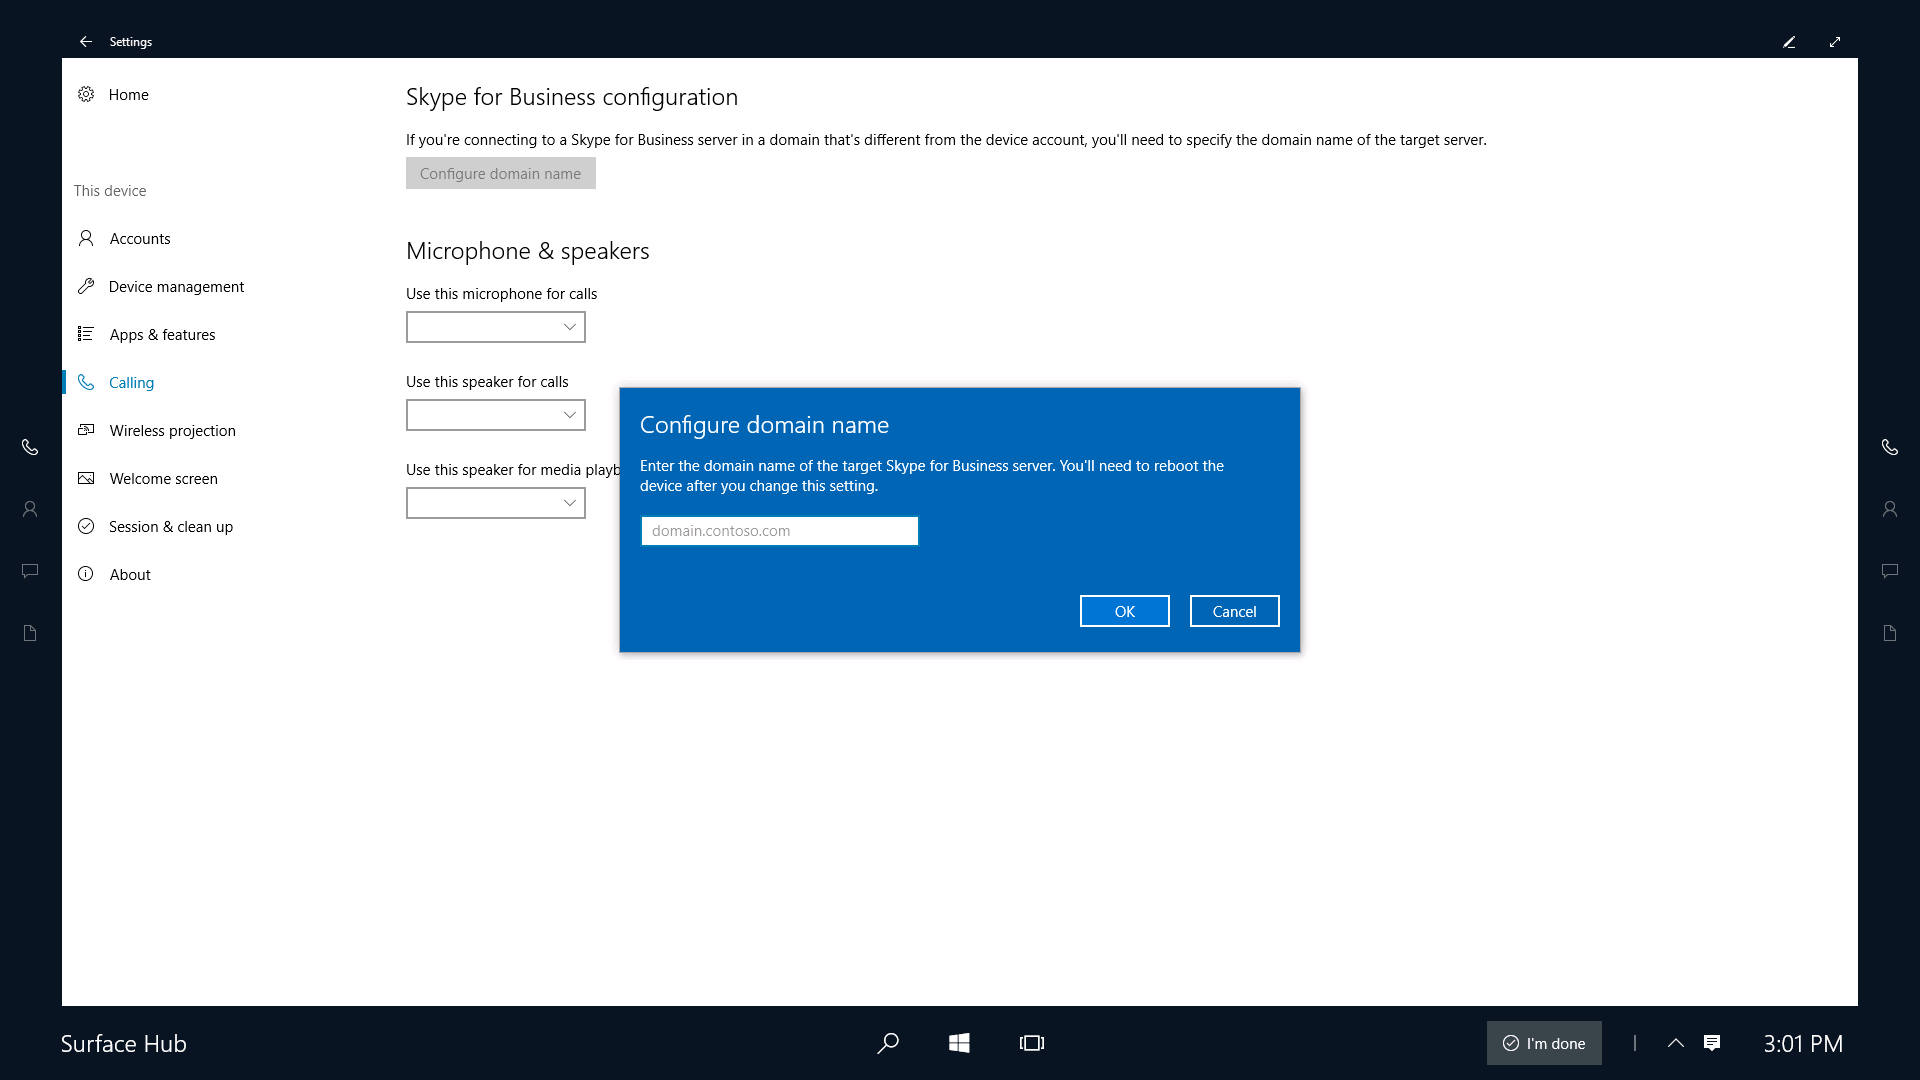Expand the speaker dropdown for calls
Screen dimensions: 1920x1080
[x=570, y=414]
